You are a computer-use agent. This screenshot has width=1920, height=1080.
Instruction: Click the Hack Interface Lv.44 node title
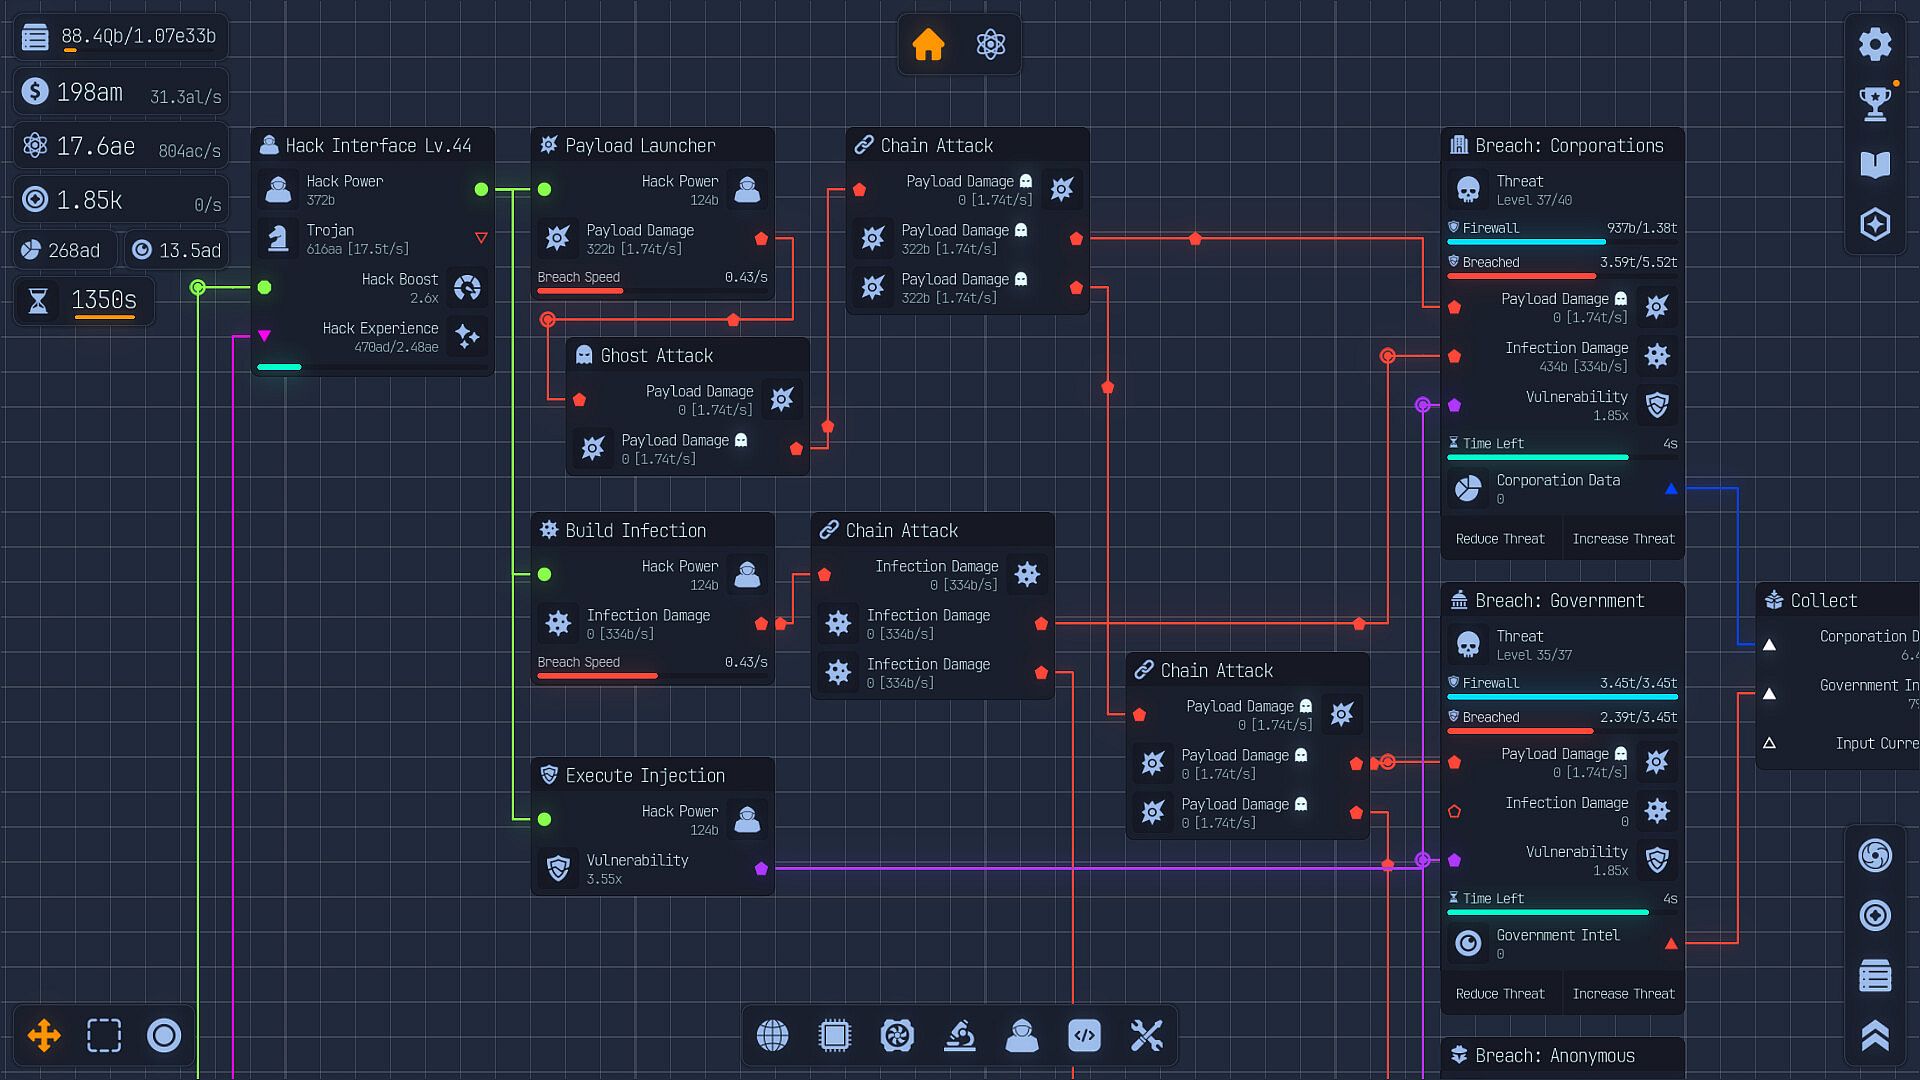(378, 146)
